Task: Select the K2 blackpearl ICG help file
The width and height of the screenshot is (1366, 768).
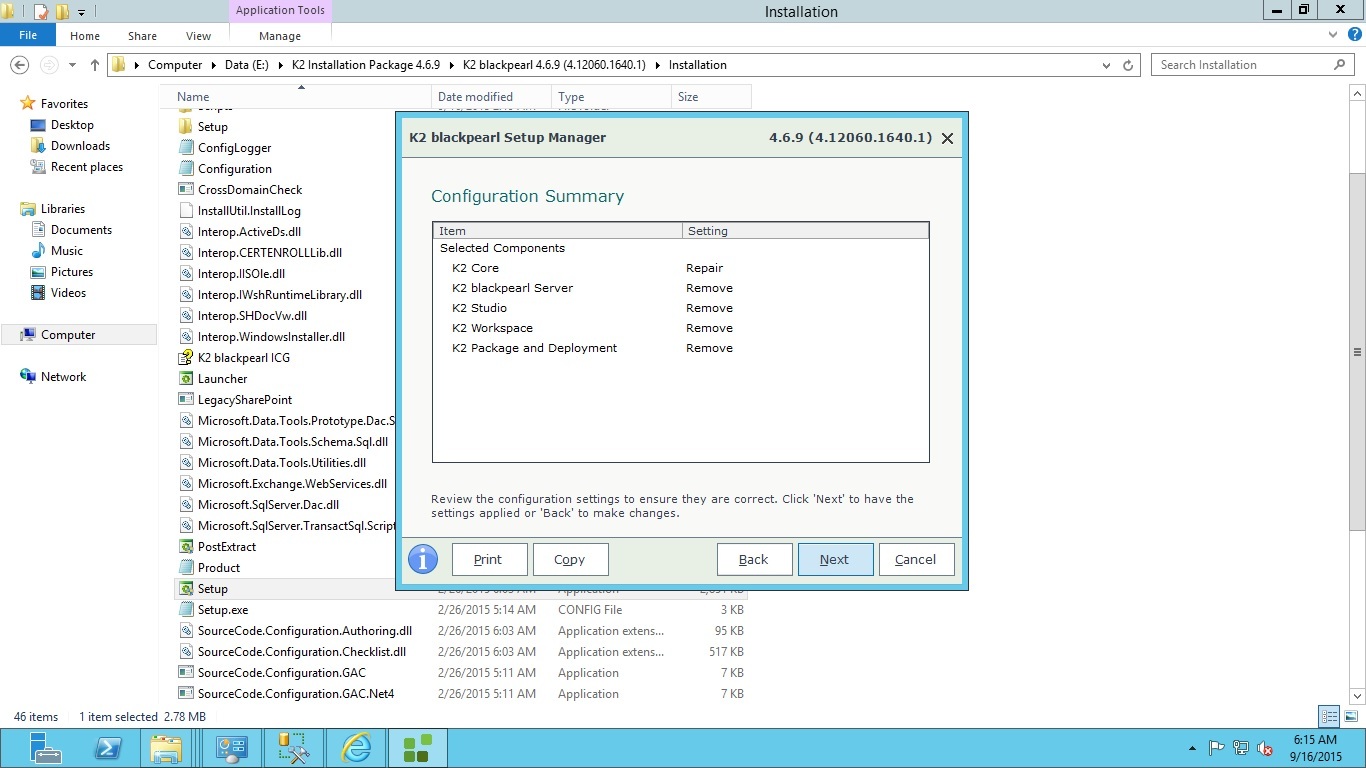Action: [244, 358]
